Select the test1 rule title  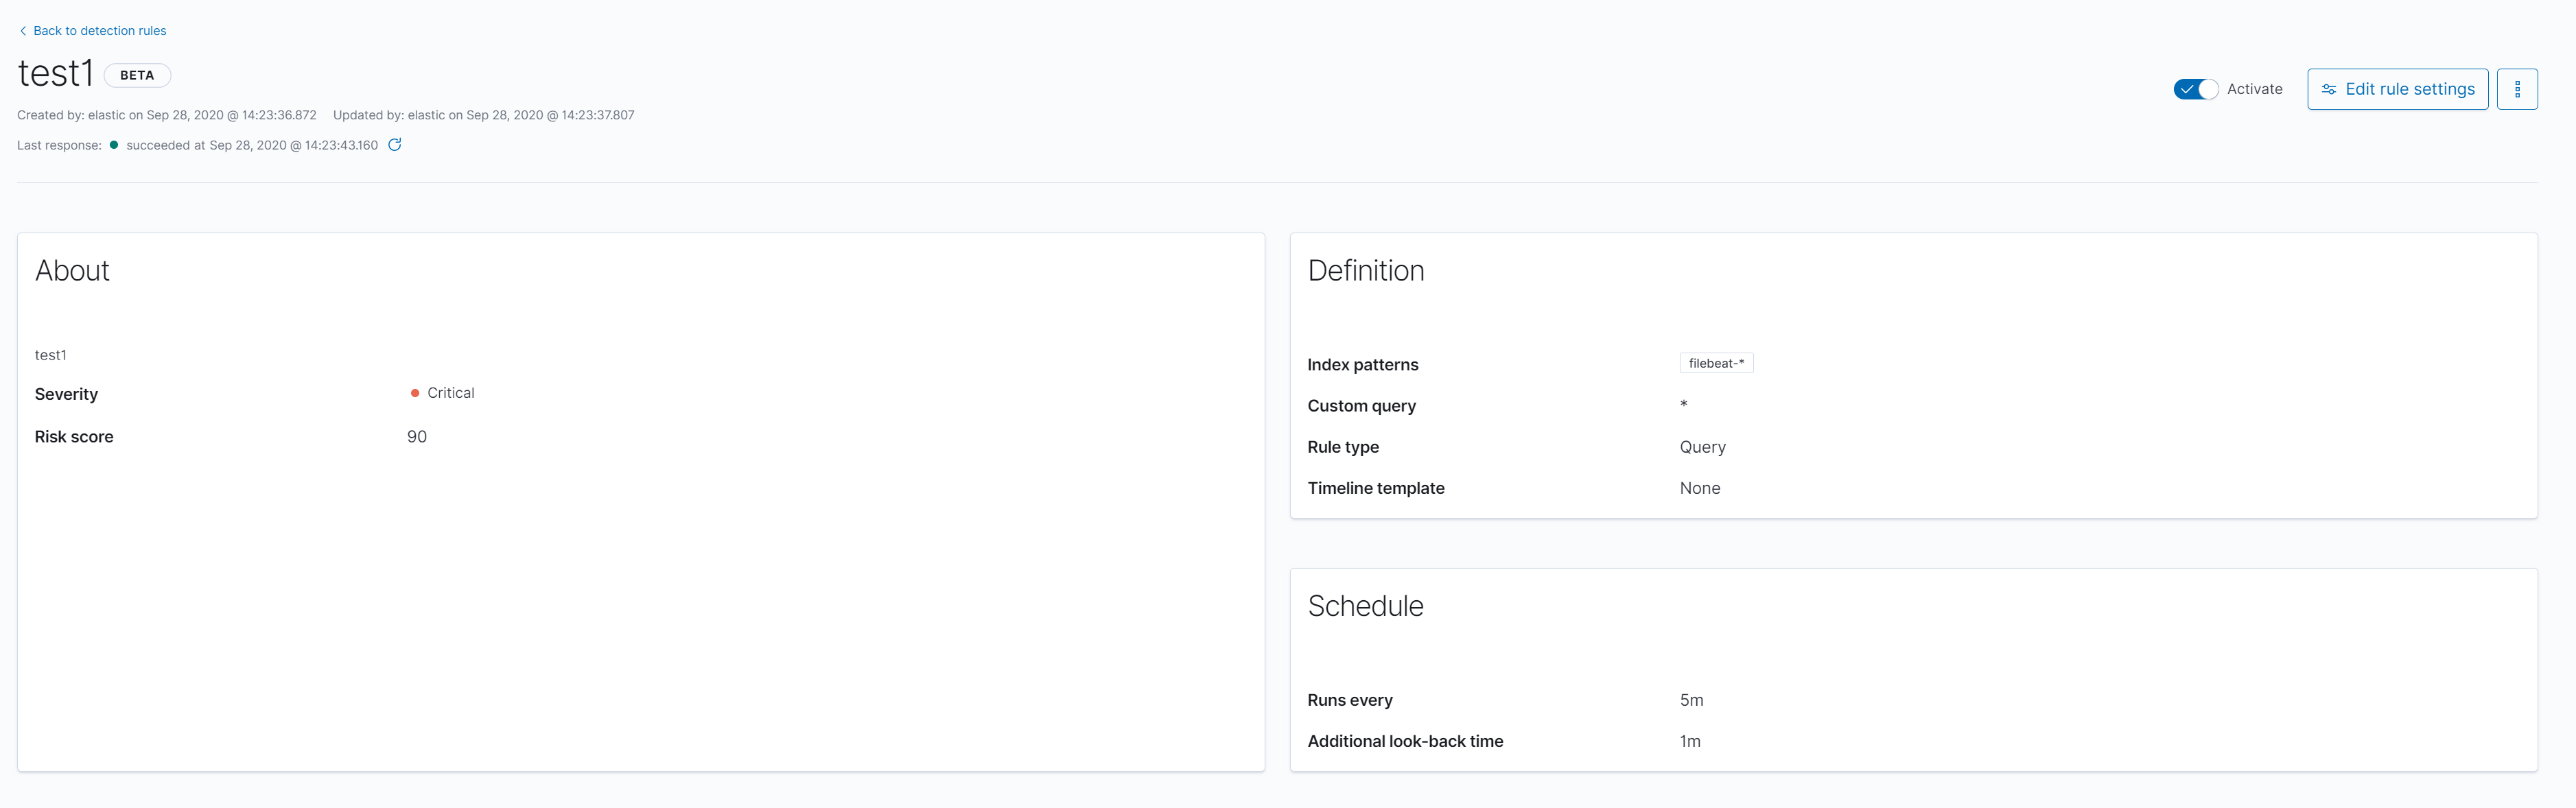55,74
